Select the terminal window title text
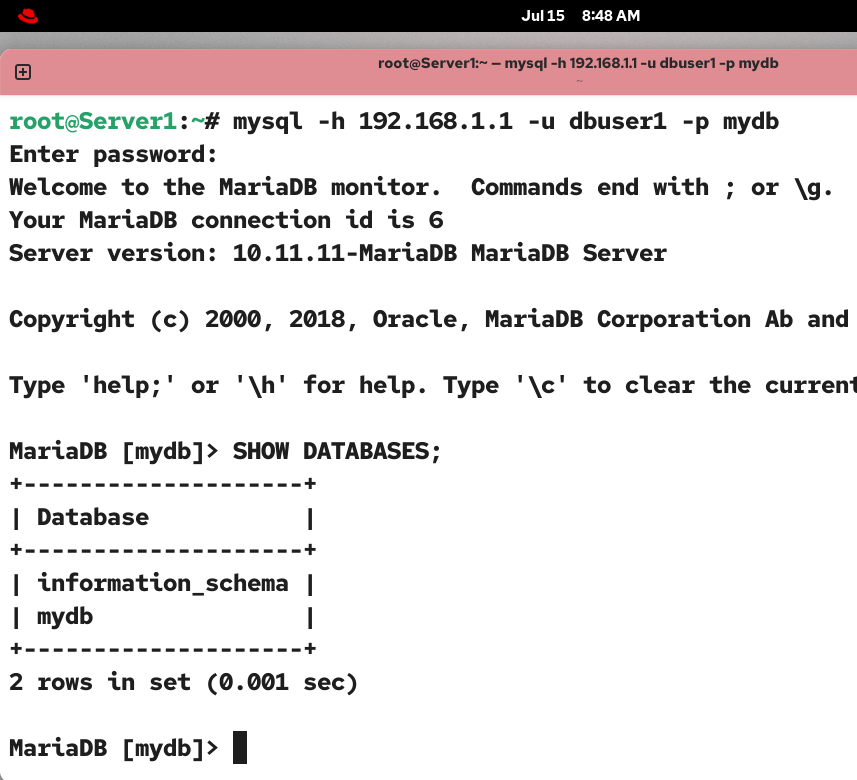 click(x=578, y=63)
